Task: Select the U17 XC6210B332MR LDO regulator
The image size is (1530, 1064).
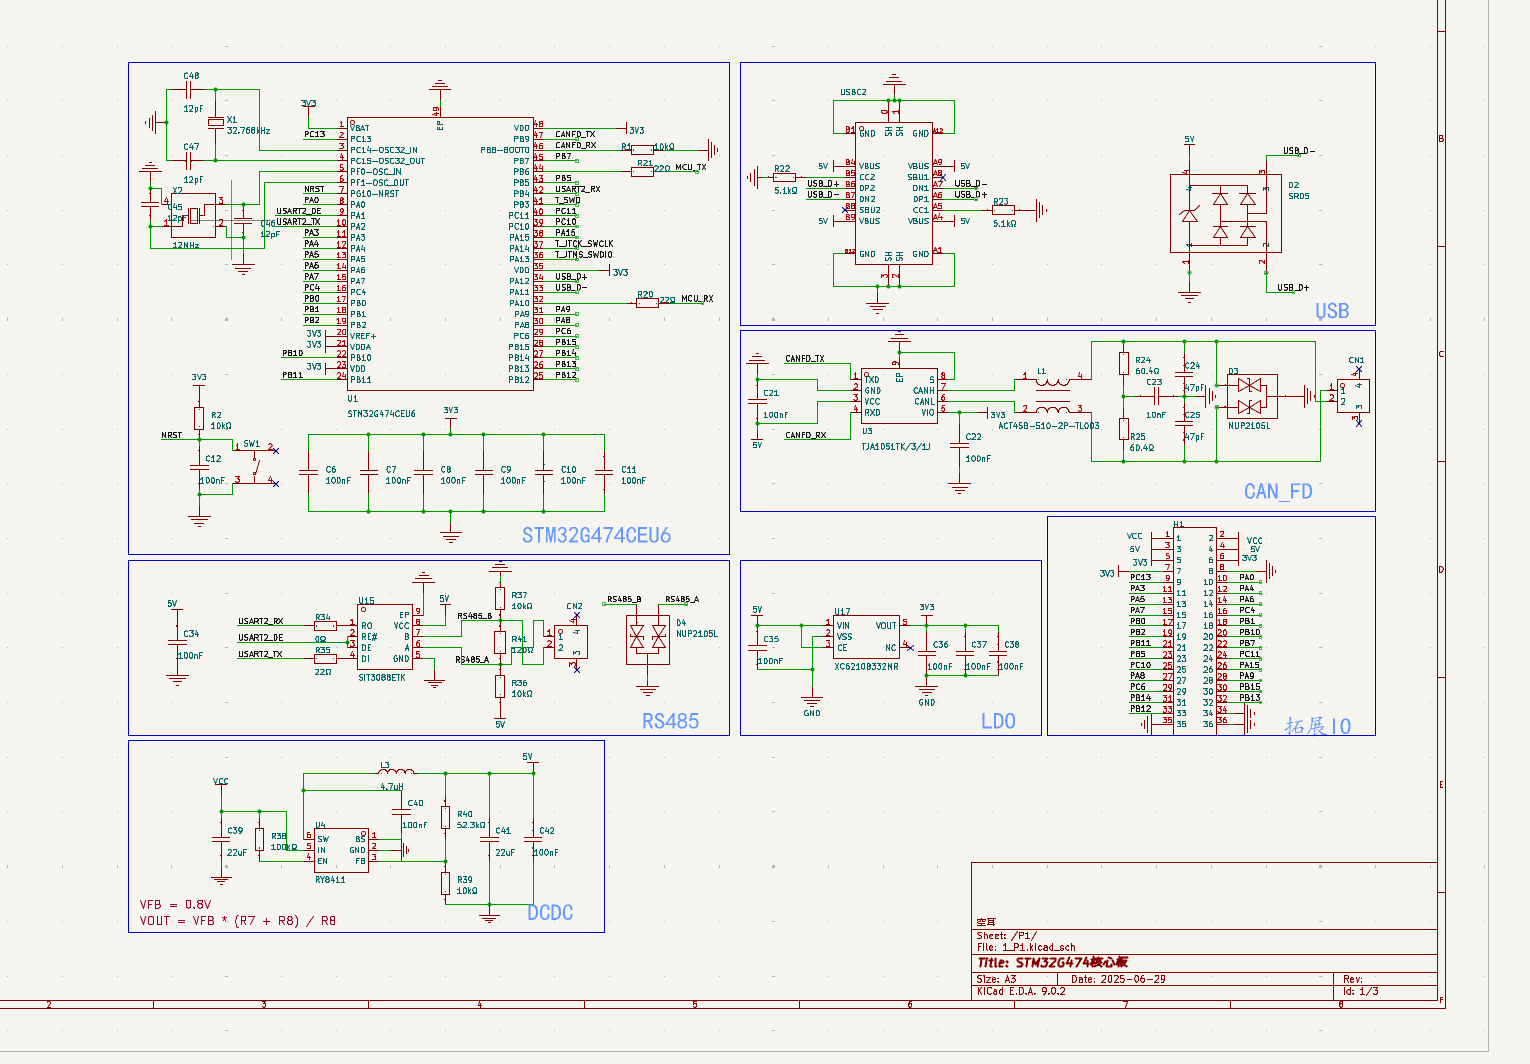Action: [866, 636]
